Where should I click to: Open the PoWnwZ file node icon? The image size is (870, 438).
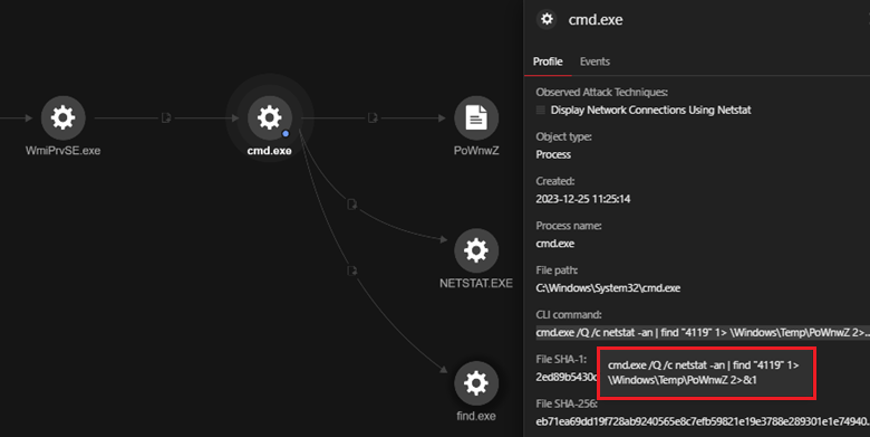[476, 118]
